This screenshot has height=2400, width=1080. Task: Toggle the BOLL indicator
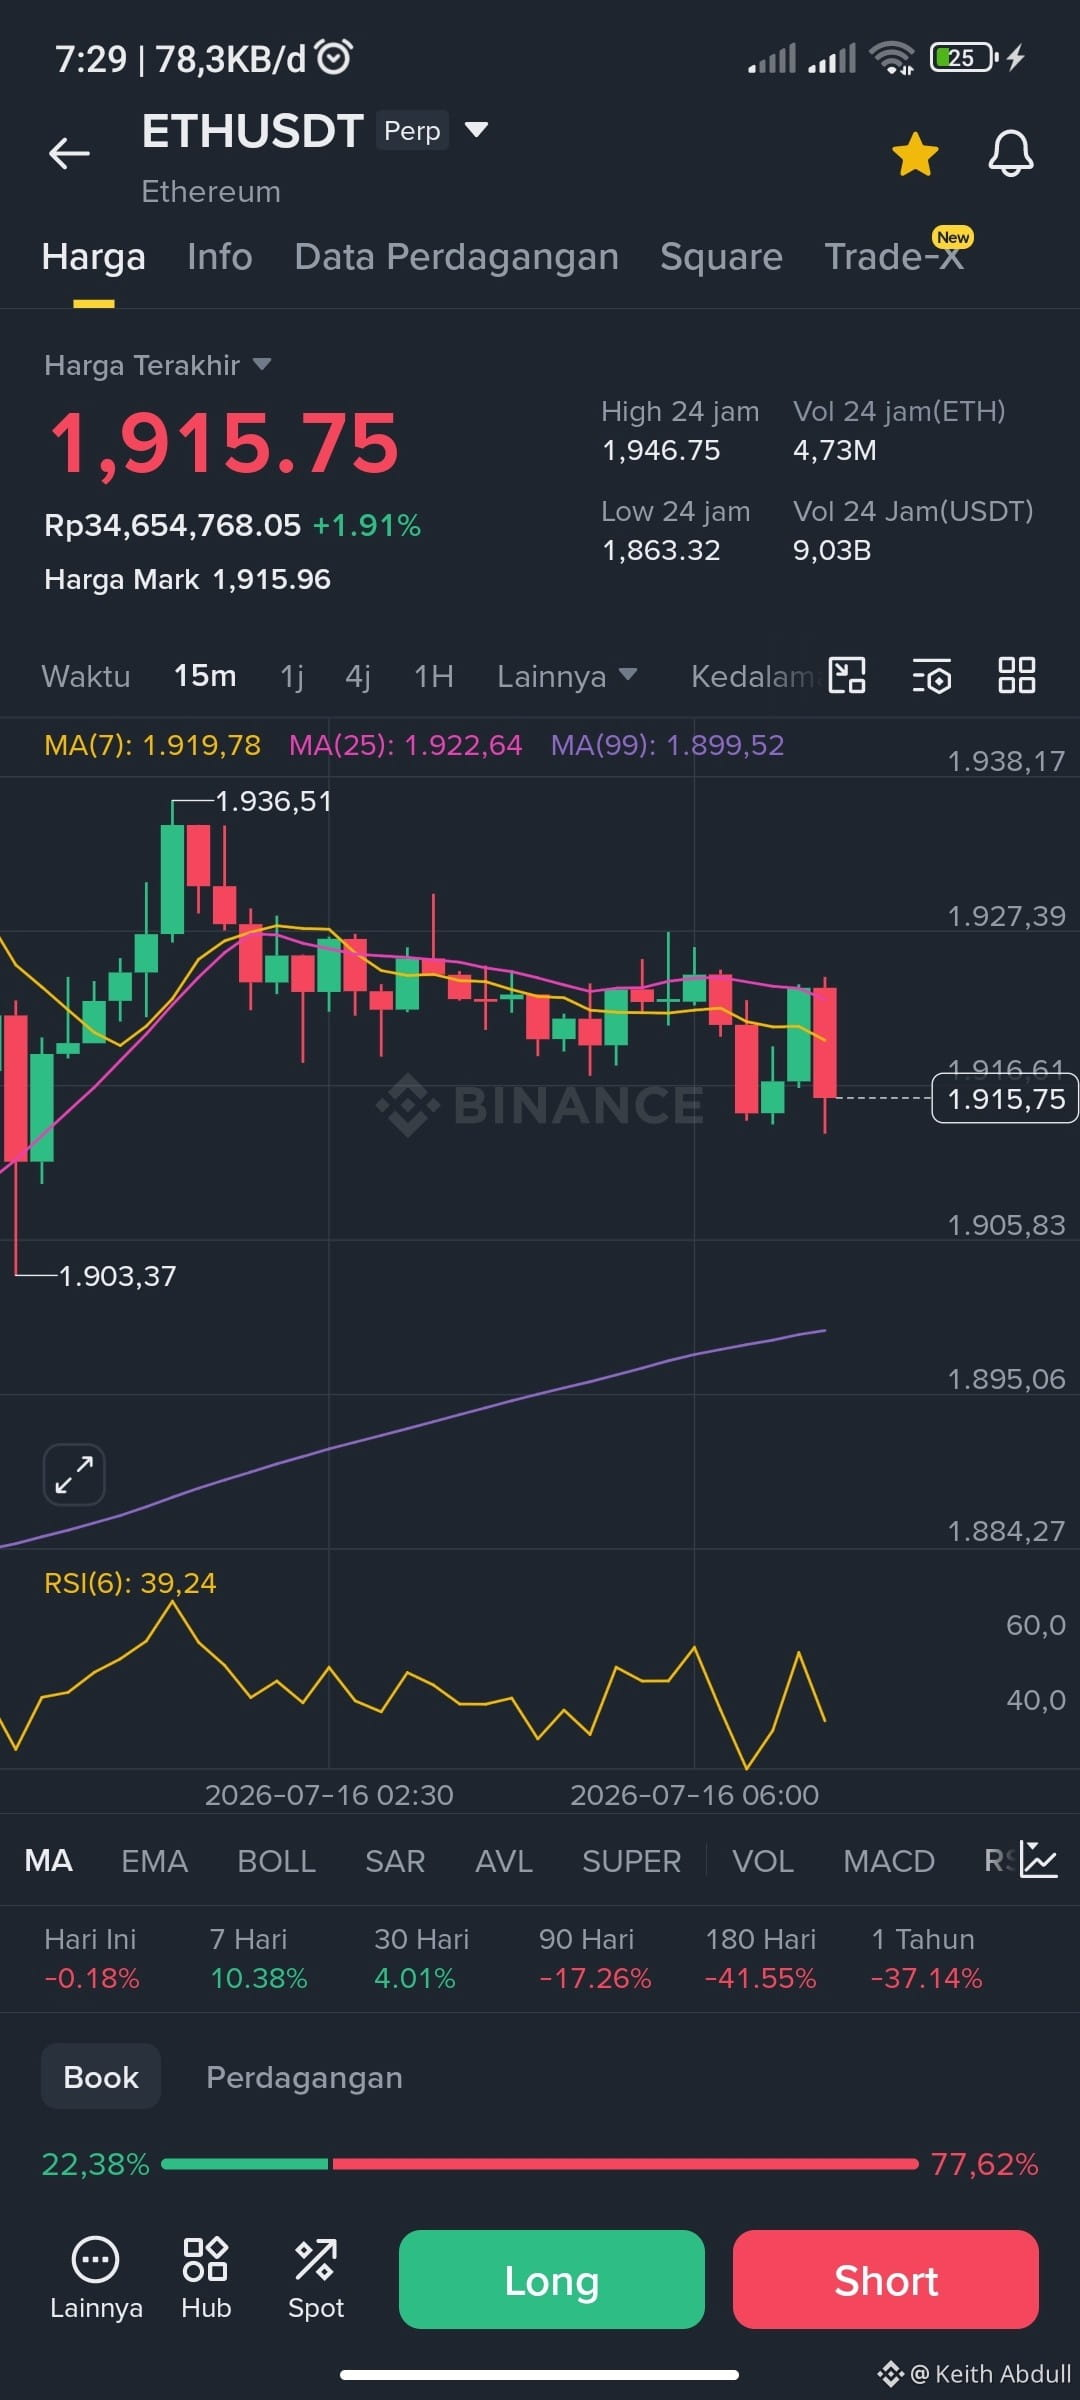tap(276, 1861)
